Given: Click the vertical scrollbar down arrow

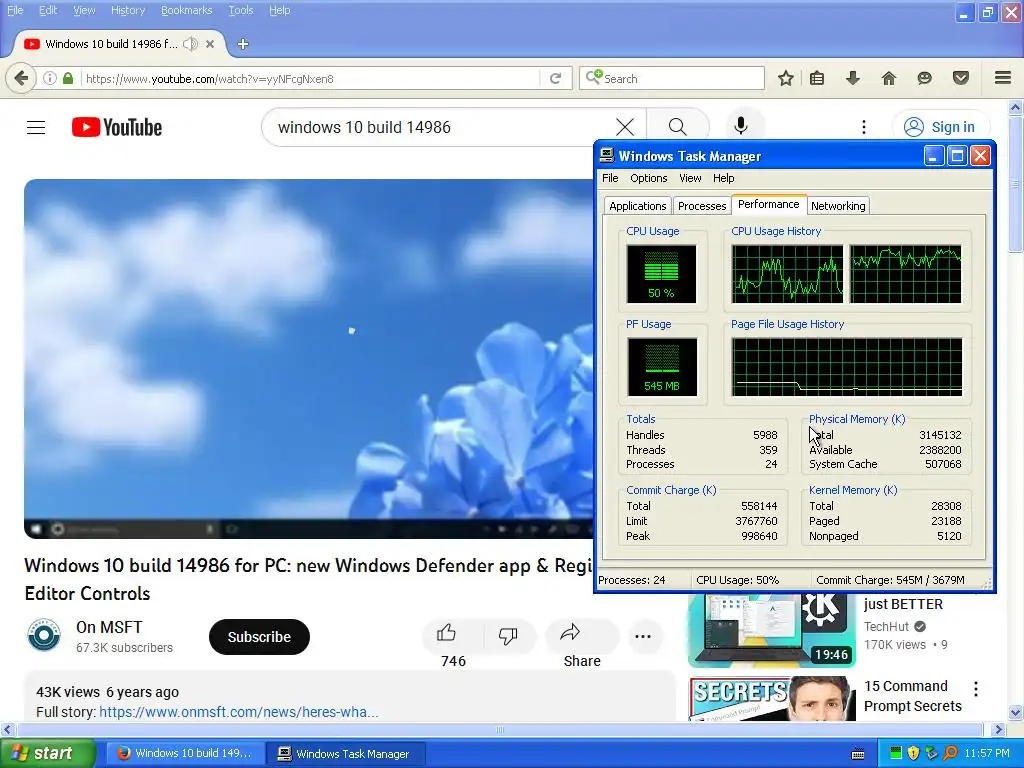Looking at the screenshot, I should pos(1016,712).
